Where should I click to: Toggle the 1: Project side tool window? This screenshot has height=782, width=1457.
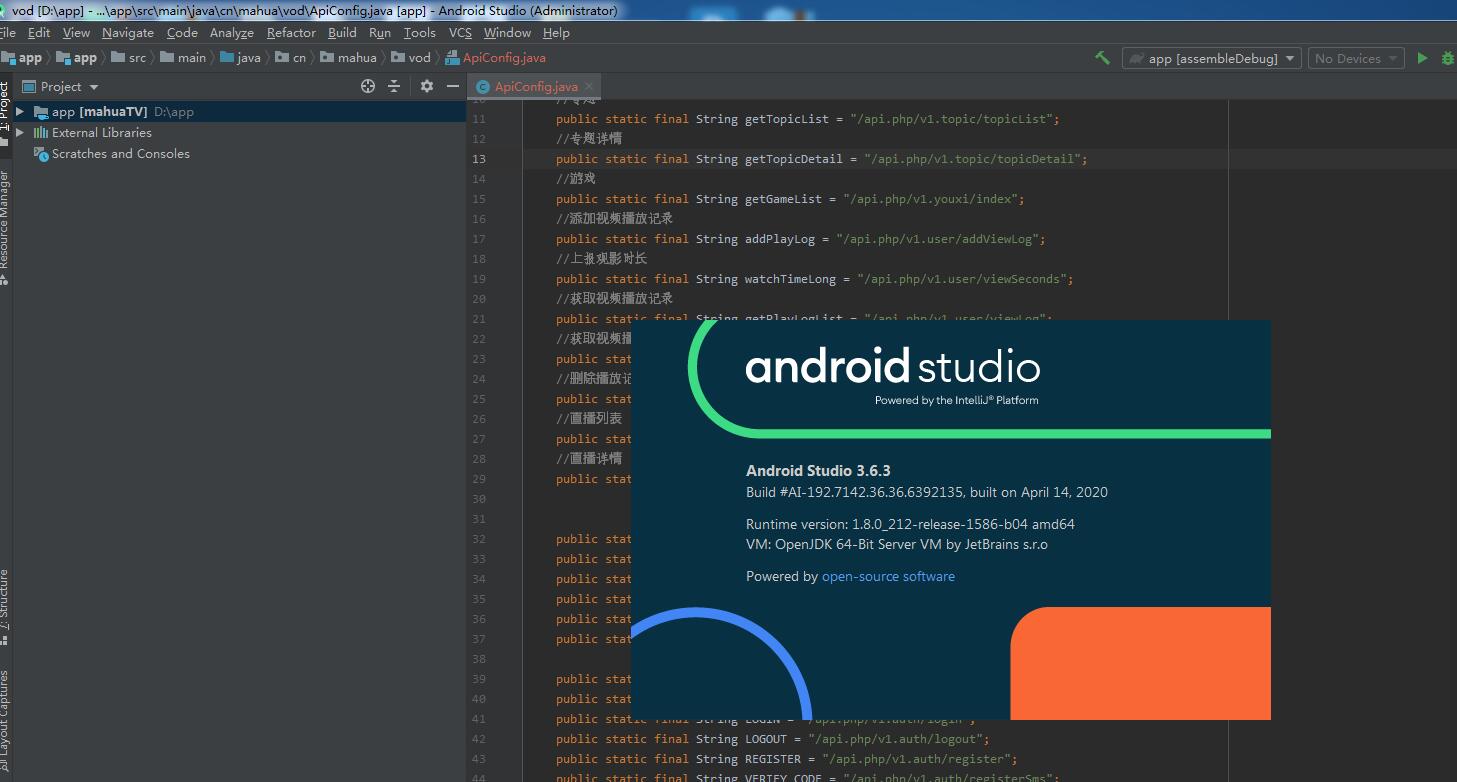(x=5, y=113)
